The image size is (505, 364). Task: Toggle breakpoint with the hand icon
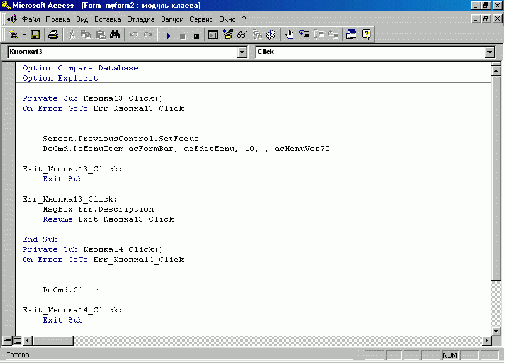289,34
